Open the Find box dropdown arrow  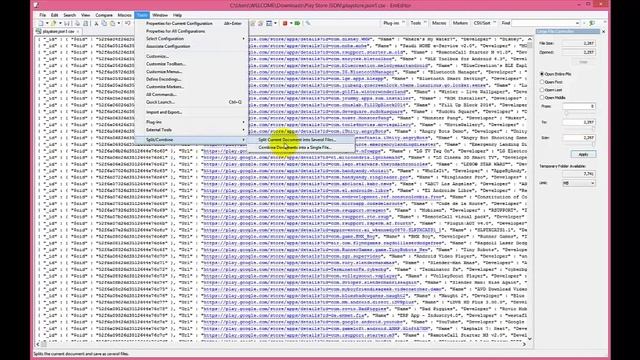577,24
